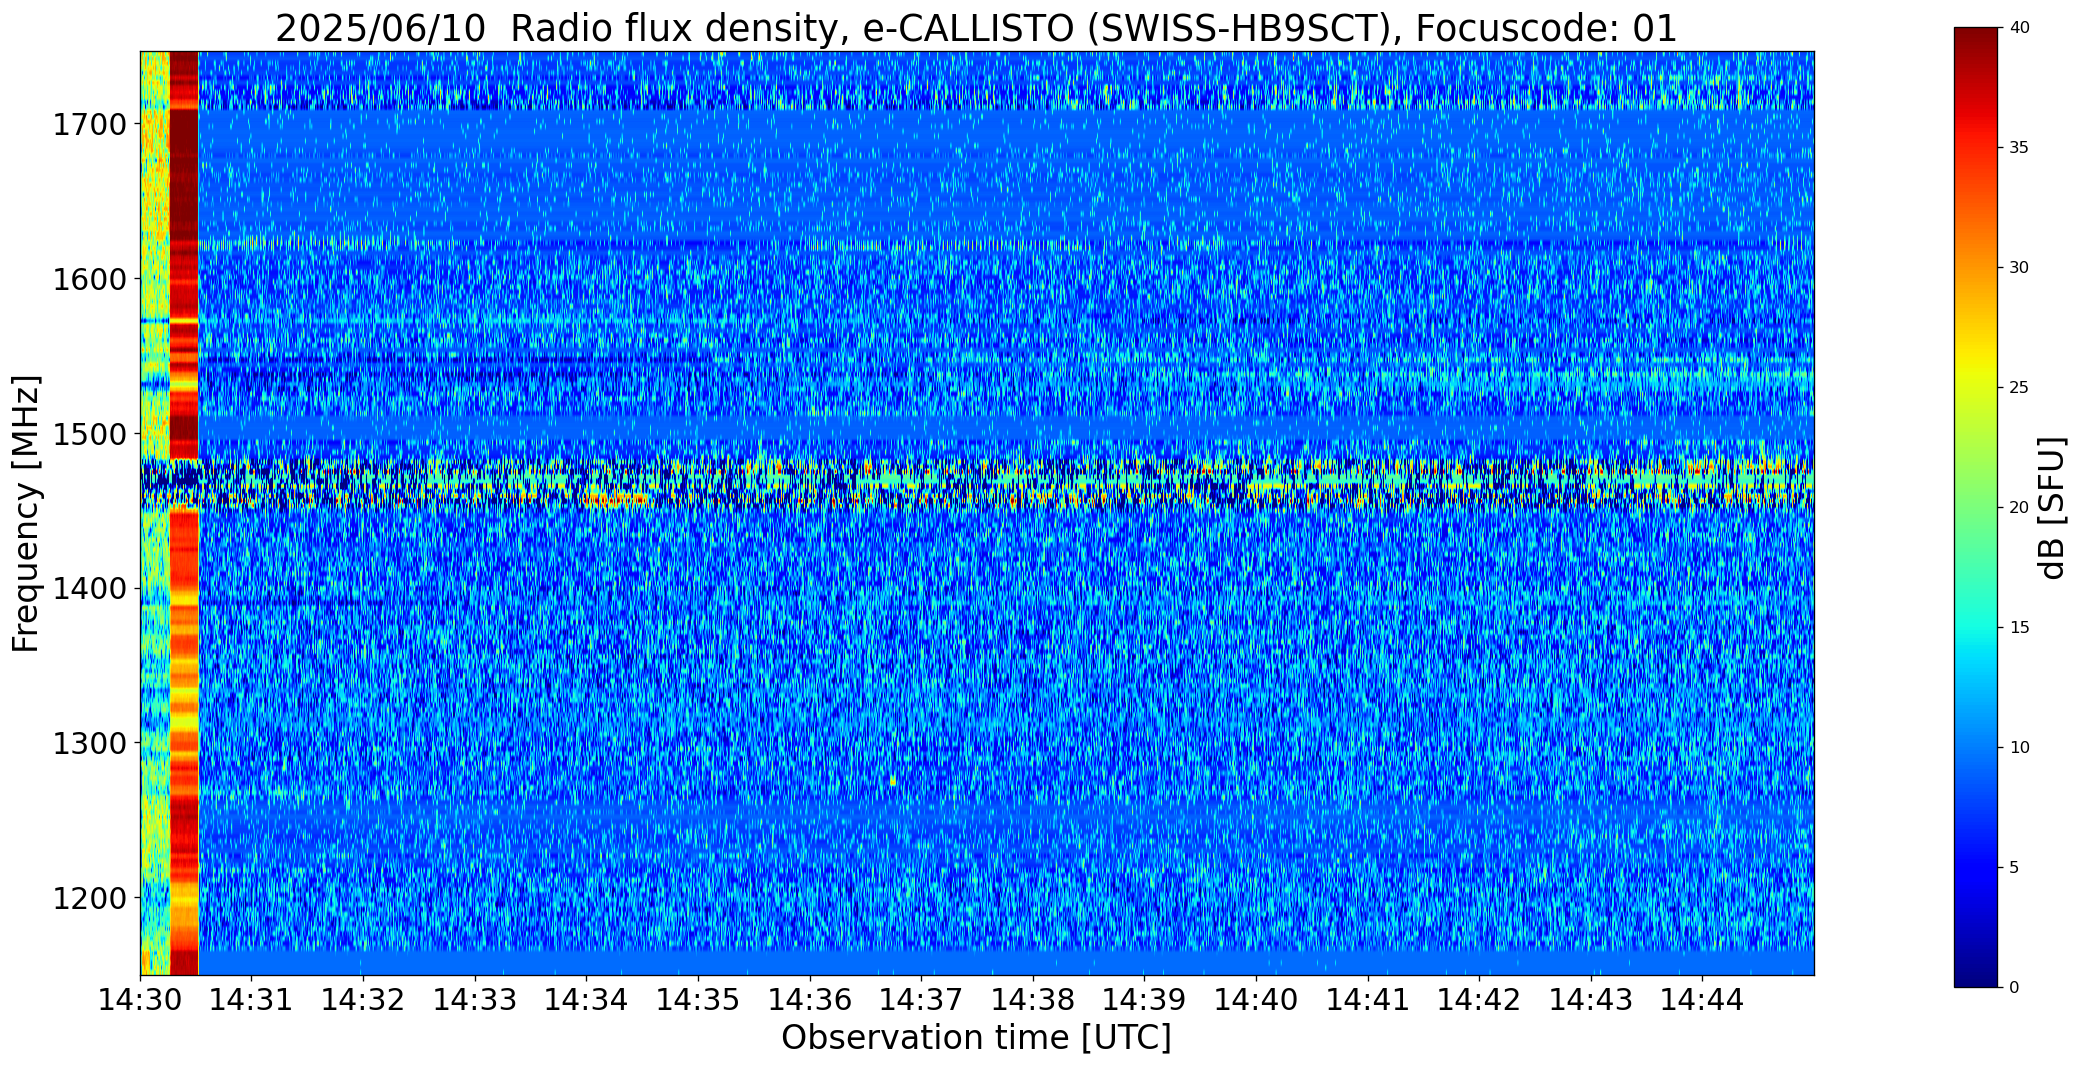This screenshot has height=1067, width=2082.
Task: Click the colorbar tick label 25
Action: pyautogui.click(x=2019, y=388)
